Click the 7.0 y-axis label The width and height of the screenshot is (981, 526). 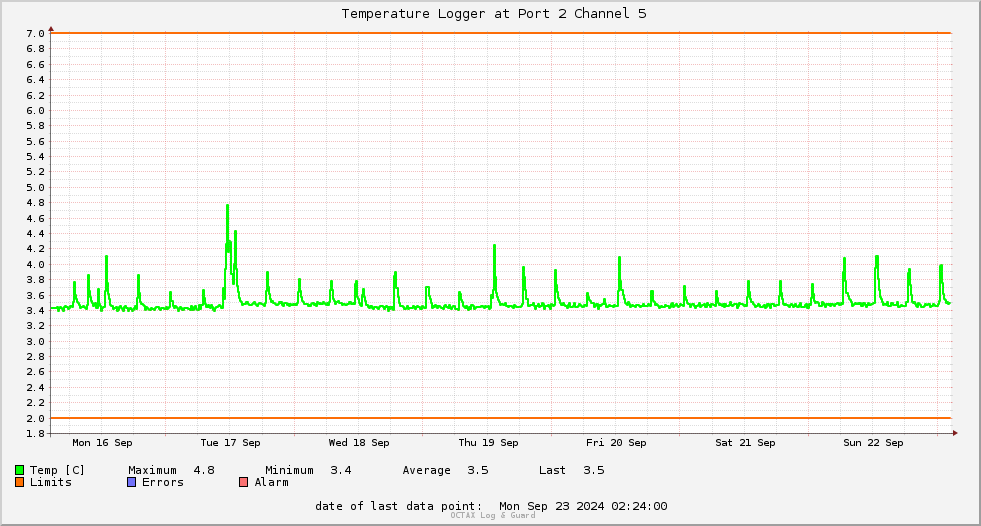36,34
